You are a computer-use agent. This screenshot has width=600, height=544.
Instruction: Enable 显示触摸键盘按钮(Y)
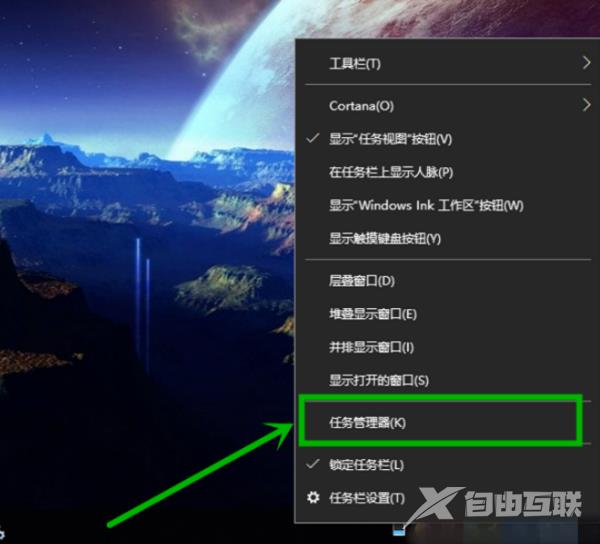[443, 239]
